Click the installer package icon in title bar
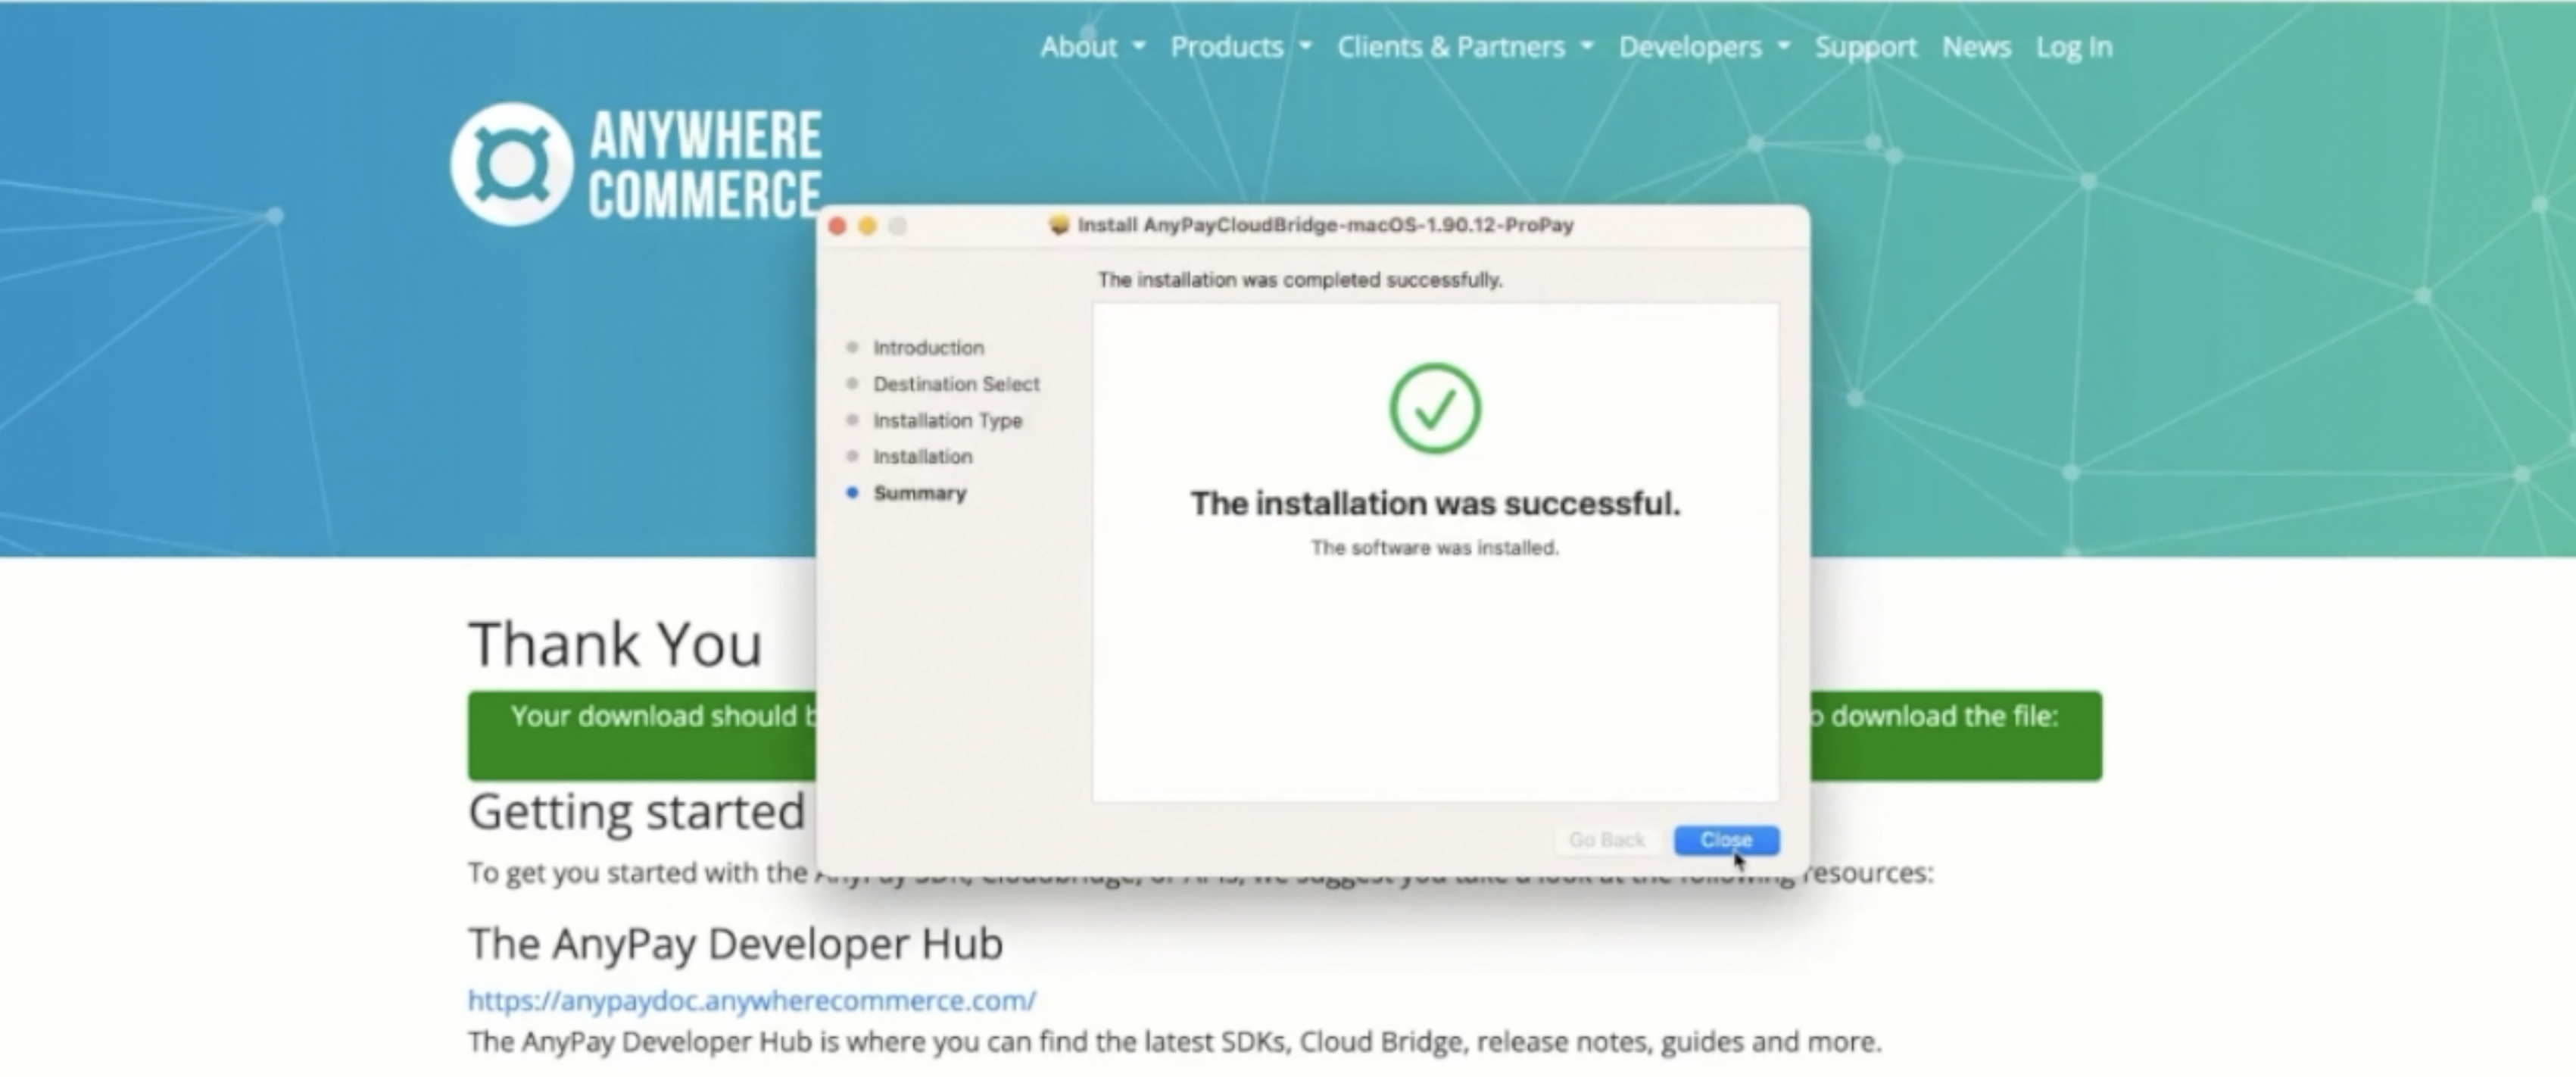This screenshot has height=1077, width=2576. point(1059,225)
